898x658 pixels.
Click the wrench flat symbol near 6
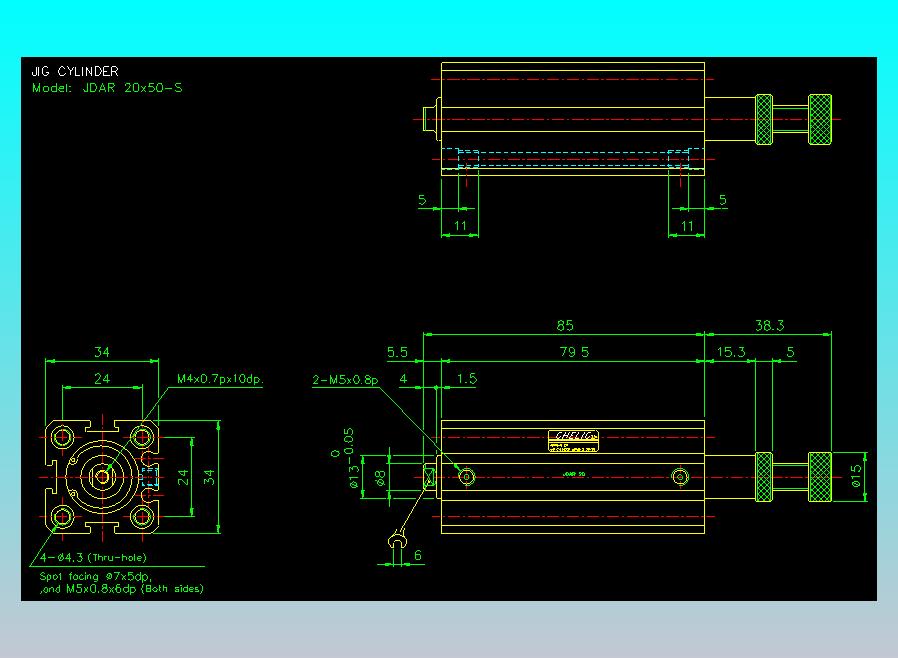click(x=397, y=540)
